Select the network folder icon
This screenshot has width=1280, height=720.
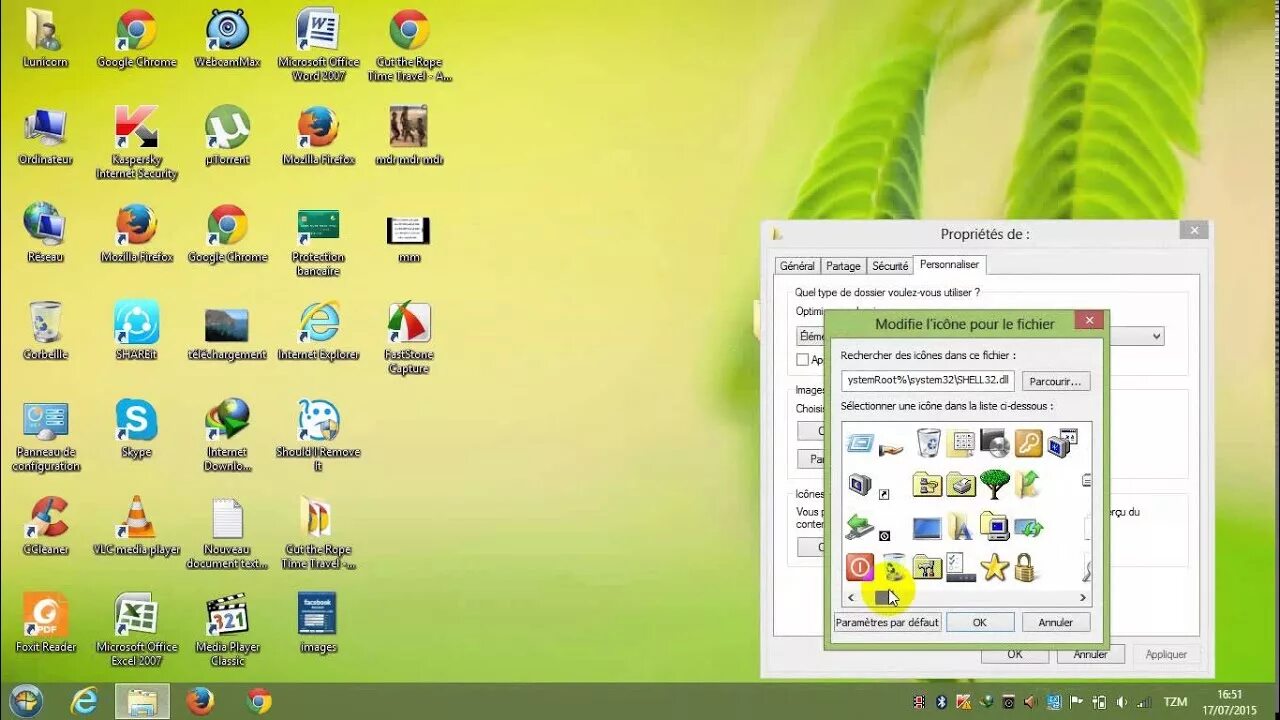pos(928,485)
